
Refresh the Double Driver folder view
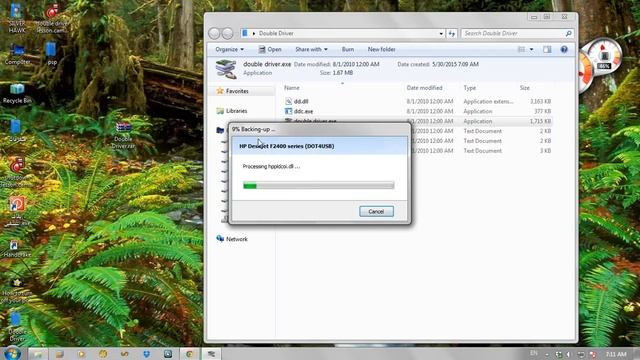[452, 33]
